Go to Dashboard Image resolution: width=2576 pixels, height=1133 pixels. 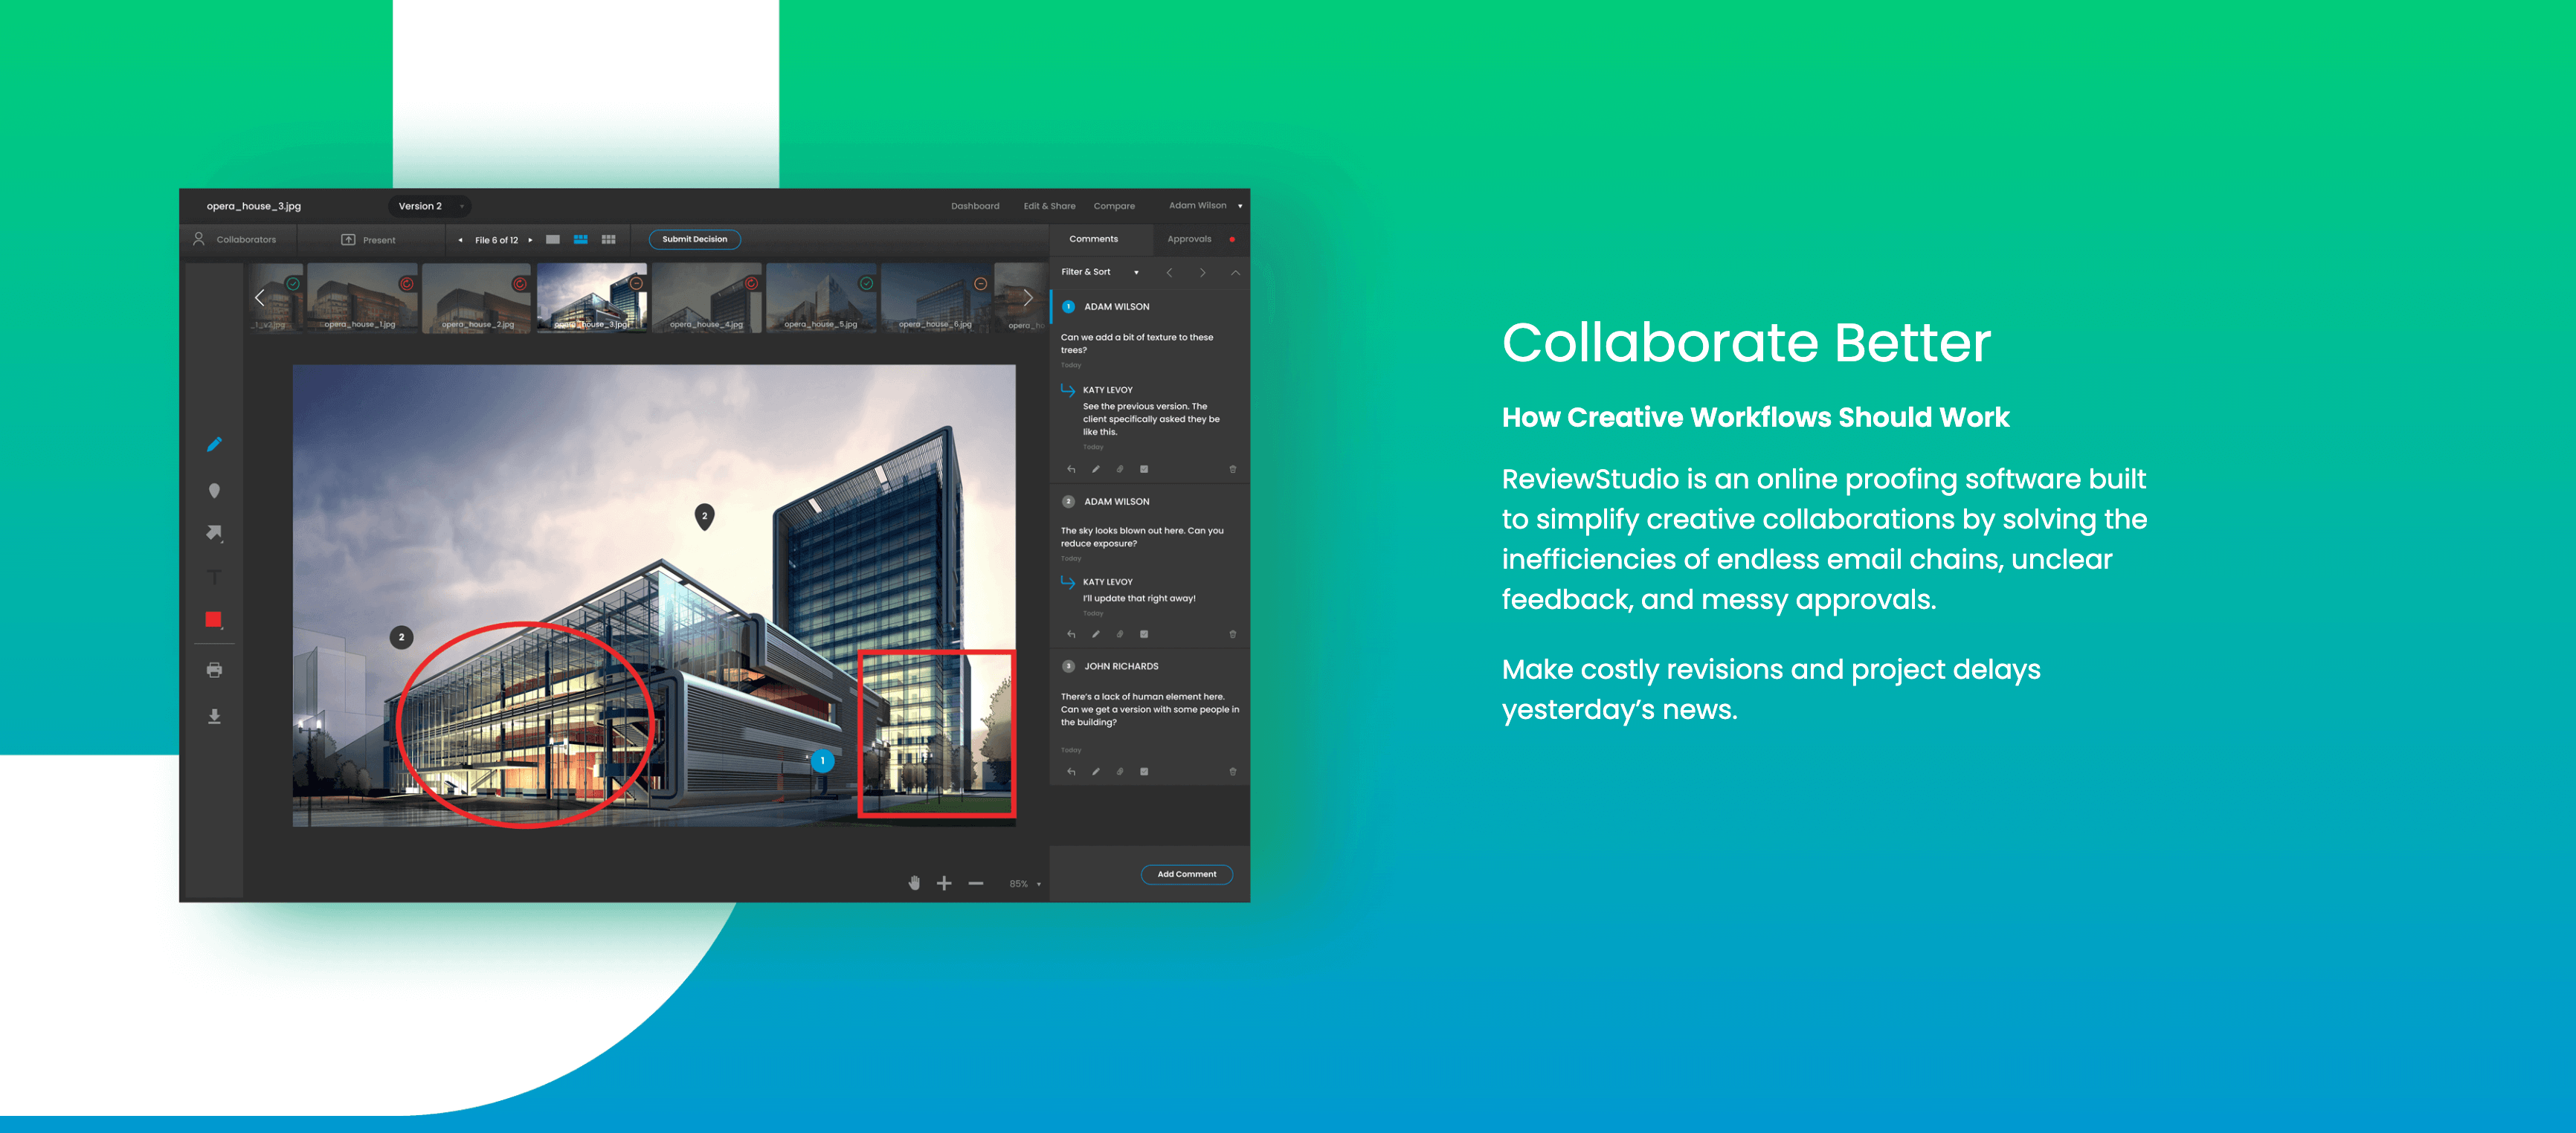click(975, 206)
